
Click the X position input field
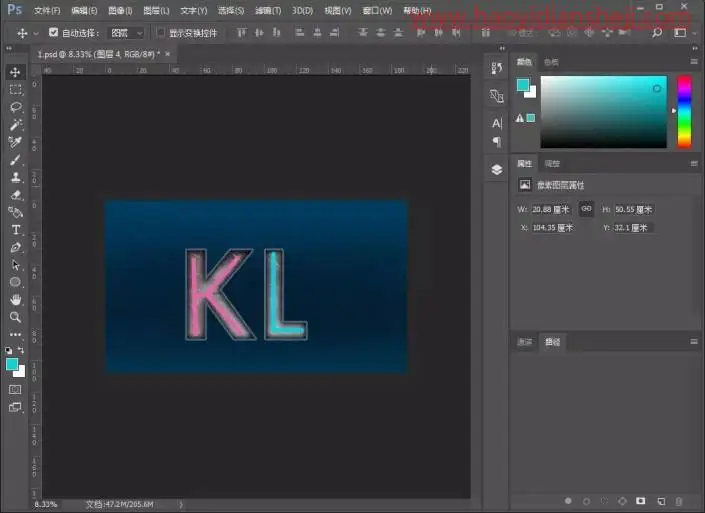[x=553, y=228]
